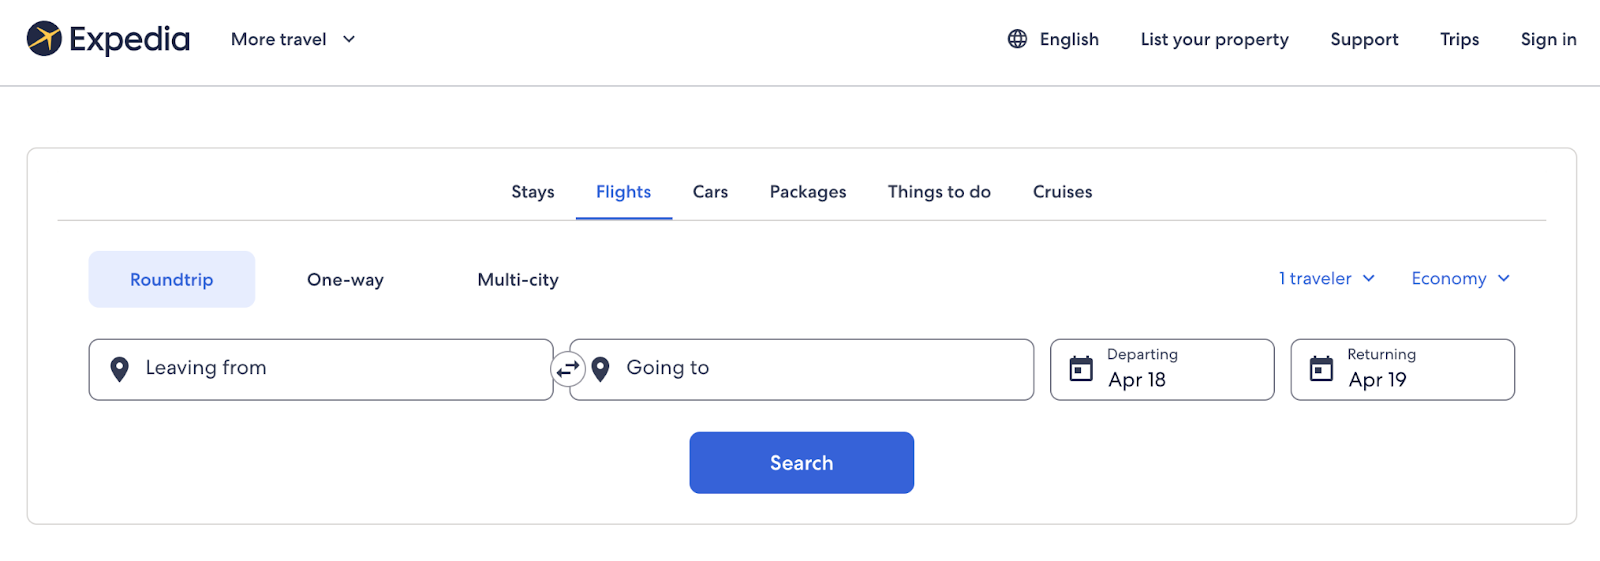
Task: Expand the More travel menu
Action: (x=292, y=39)
